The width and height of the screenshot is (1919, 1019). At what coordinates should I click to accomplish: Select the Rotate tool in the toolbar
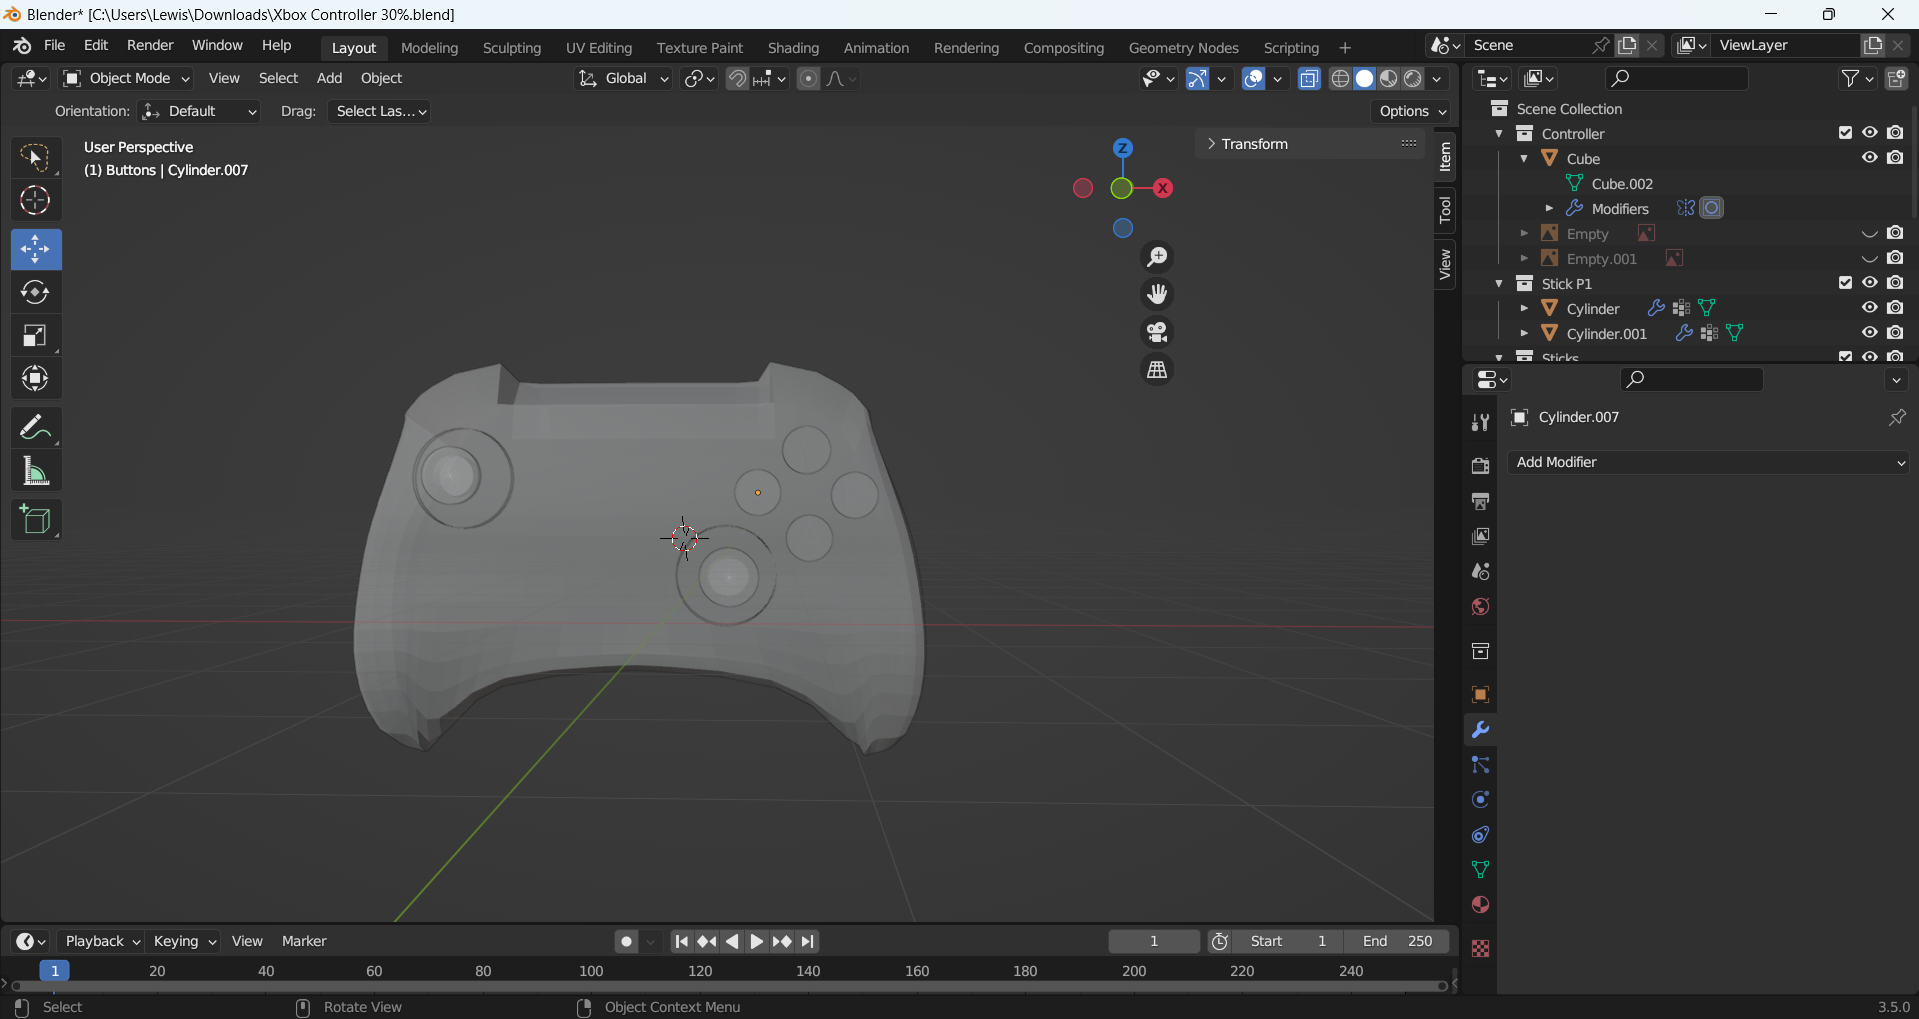[35, 292]
